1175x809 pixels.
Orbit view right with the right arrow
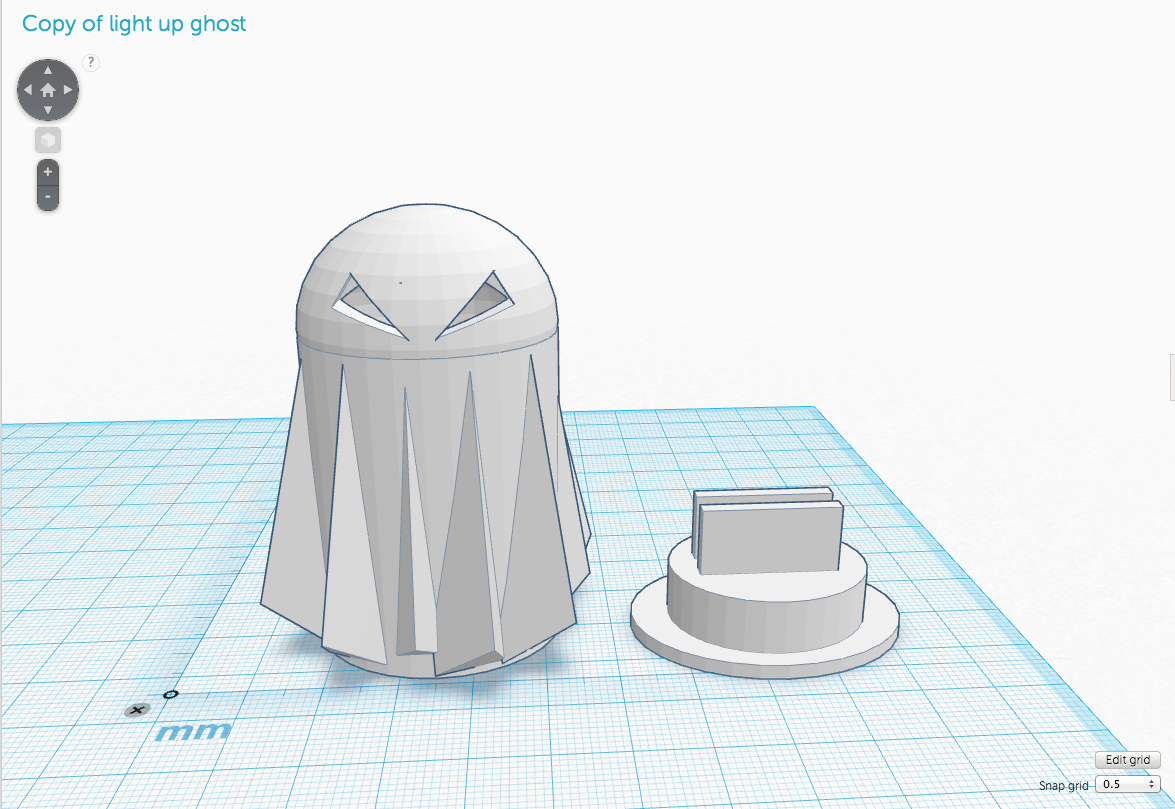tap(68, 90)
